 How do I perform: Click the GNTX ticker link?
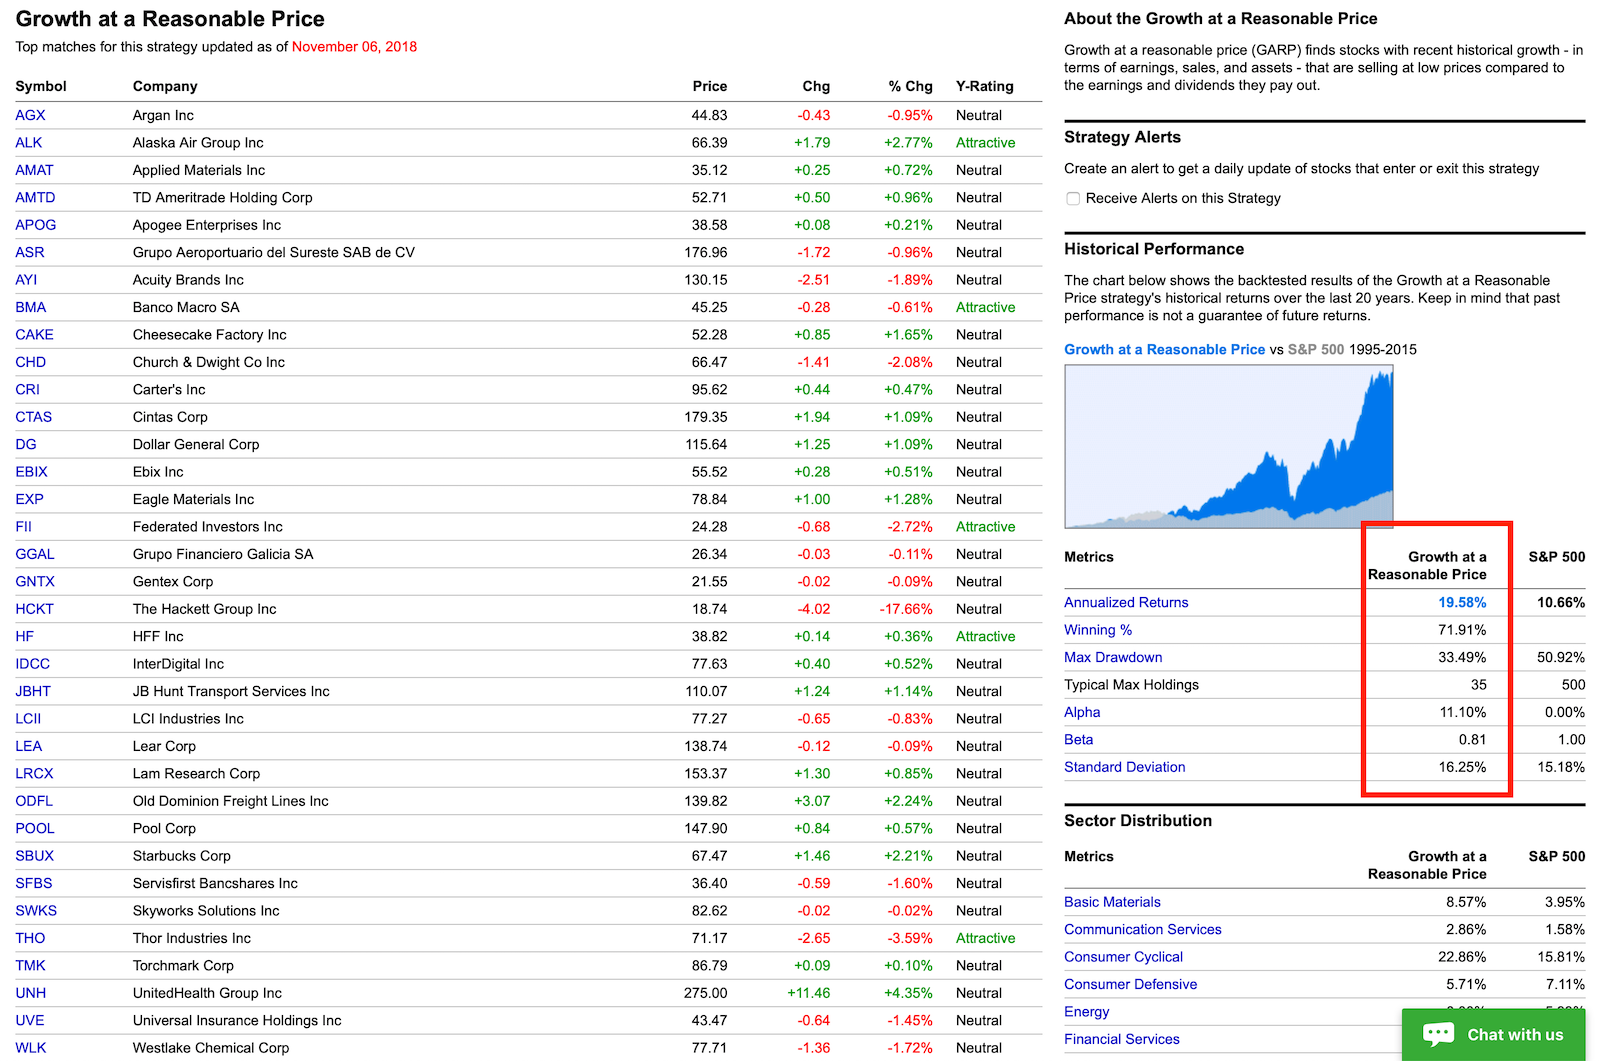35,582
